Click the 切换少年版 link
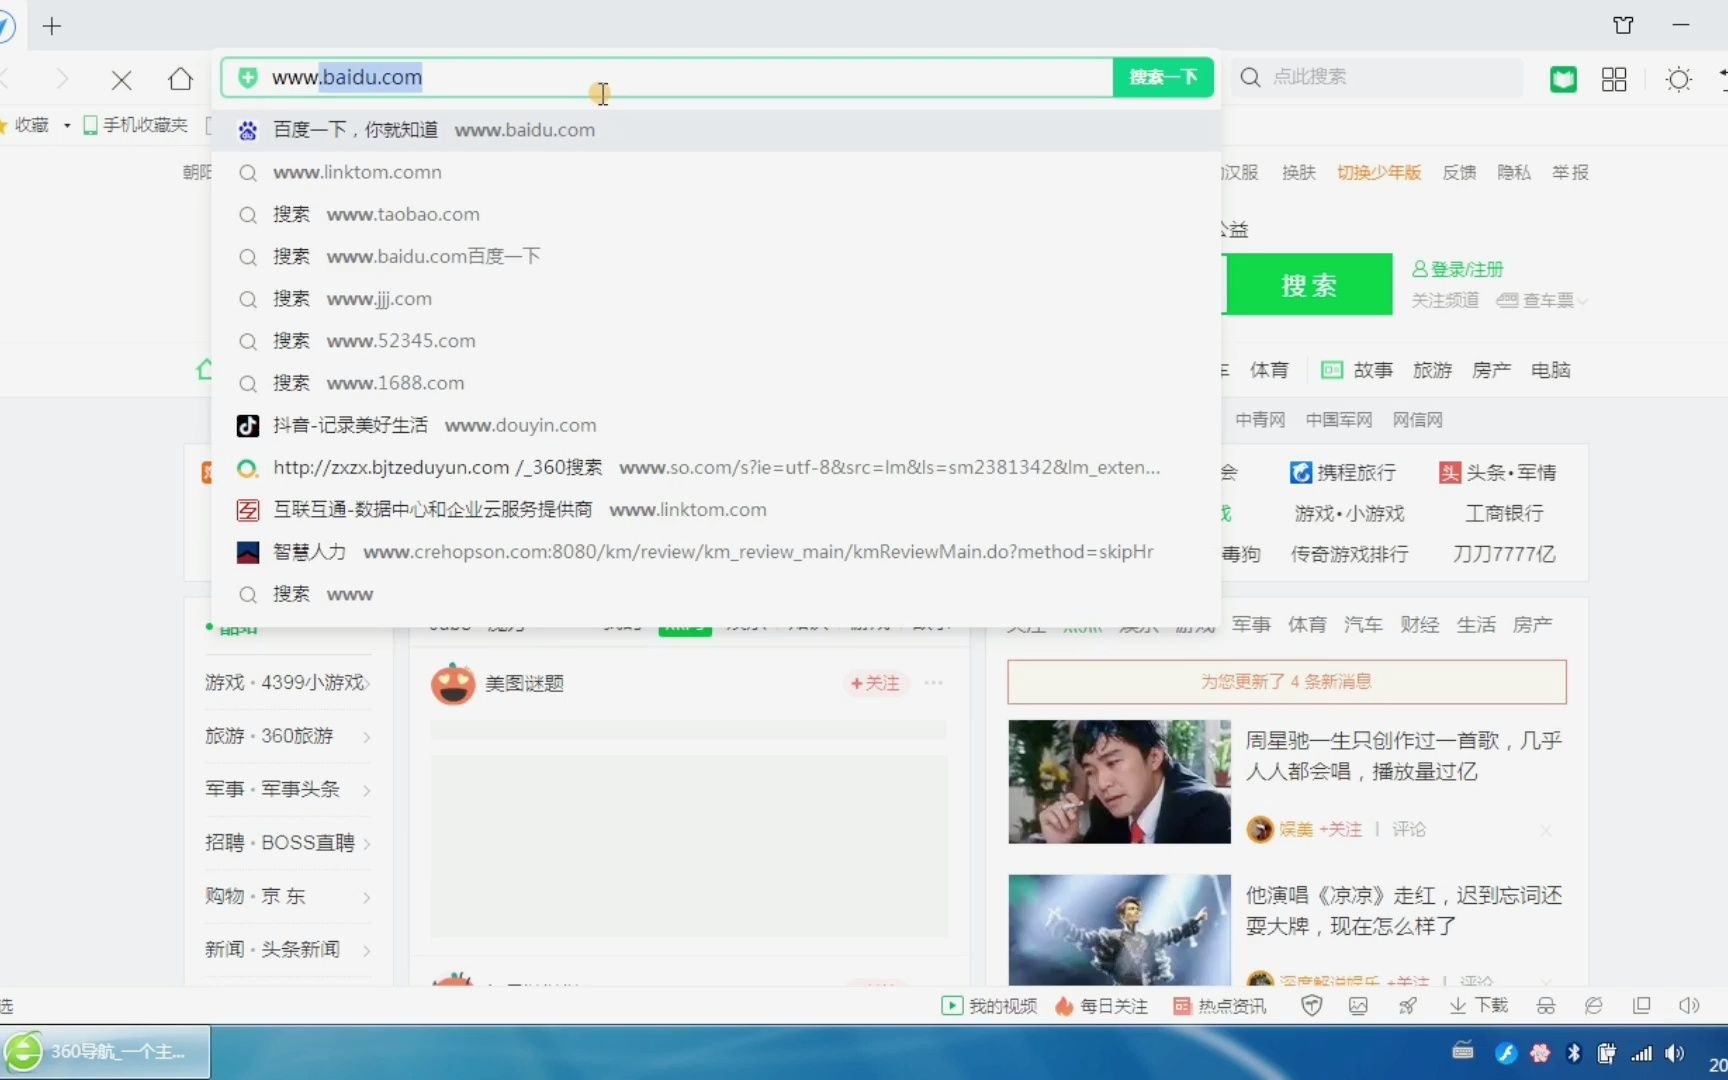The height and width of the screenshot is (1080, 1728). tap(1379, 172)
